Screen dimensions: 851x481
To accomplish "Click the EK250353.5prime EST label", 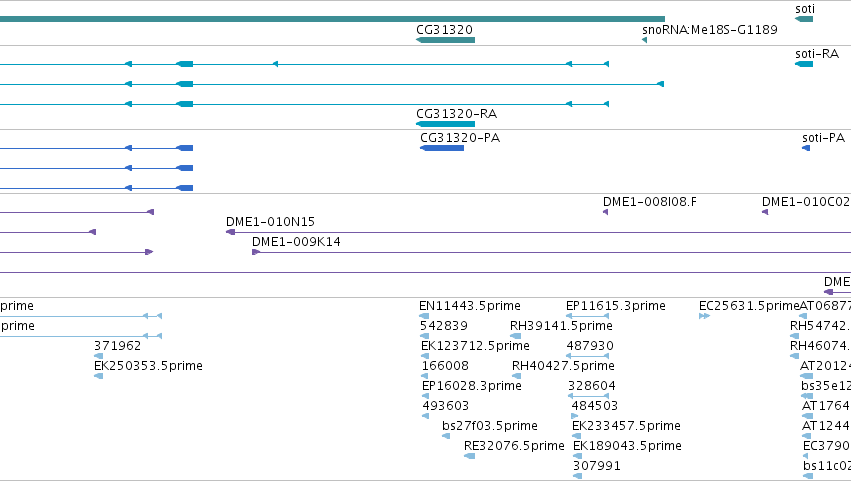I will tap(148, 365).
